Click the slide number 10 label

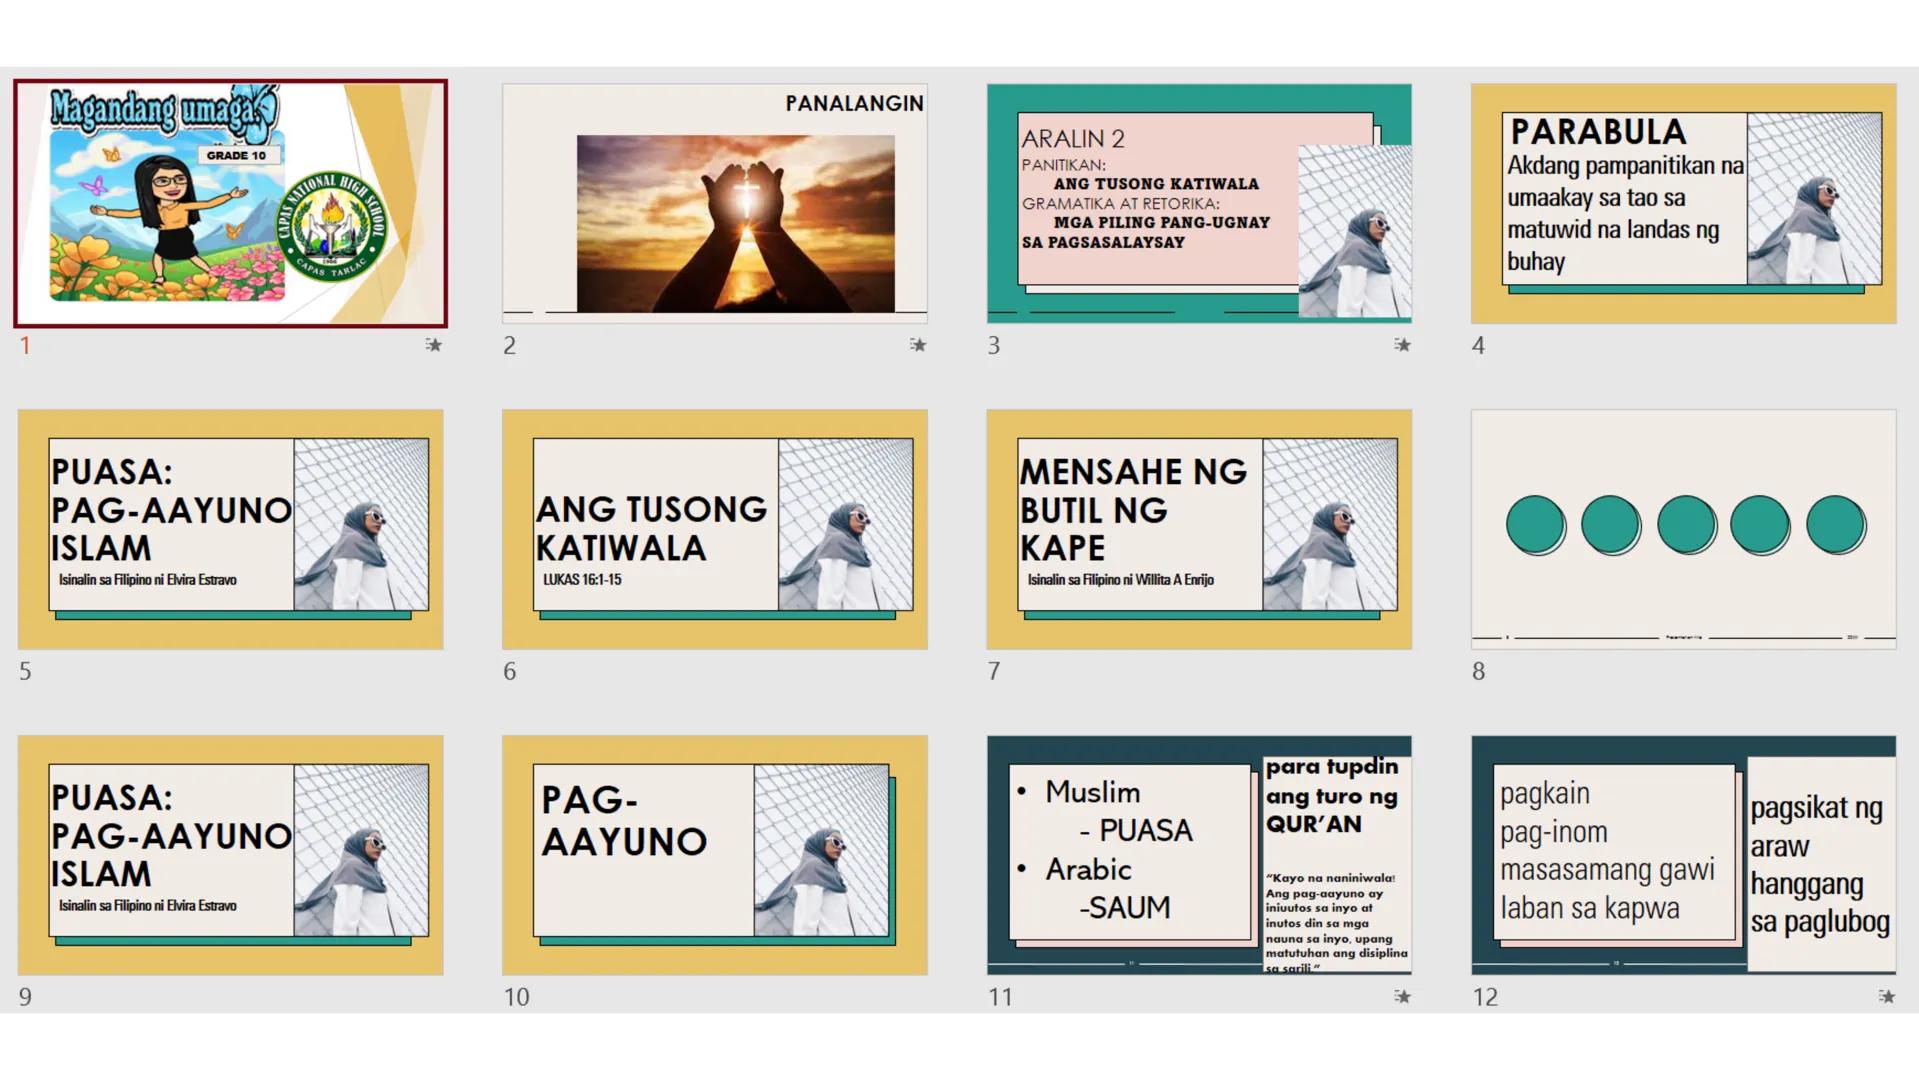click(516, 997)
